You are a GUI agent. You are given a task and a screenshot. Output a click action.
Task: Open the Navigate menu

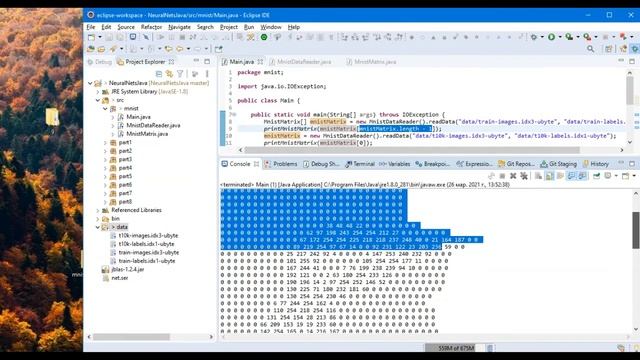tap(179, 27)
